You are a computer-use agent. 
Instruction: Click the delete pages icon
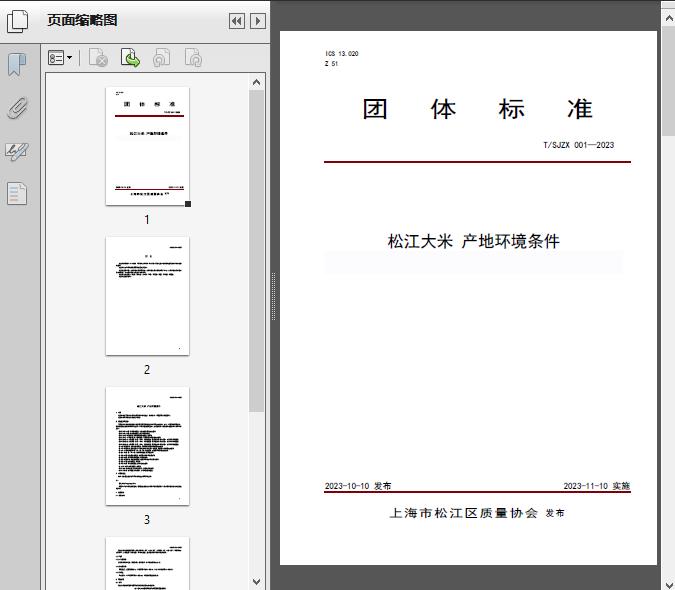pyautogui.click(x=98, y=58)
